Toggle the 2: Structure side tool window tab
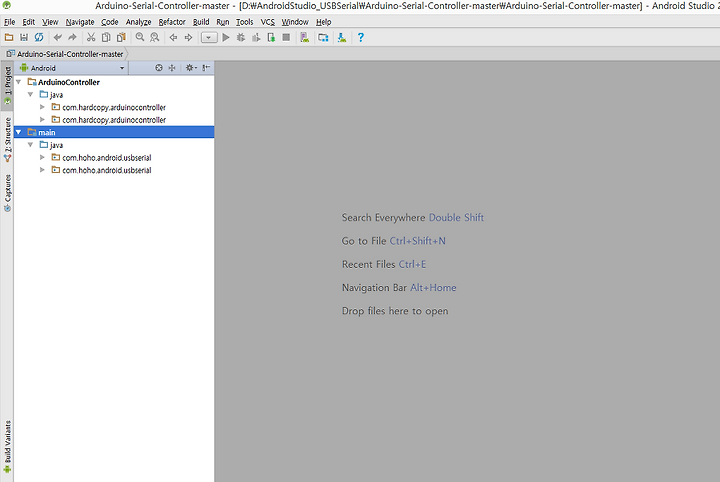This screenshot has width=720, height=482. 7,140
